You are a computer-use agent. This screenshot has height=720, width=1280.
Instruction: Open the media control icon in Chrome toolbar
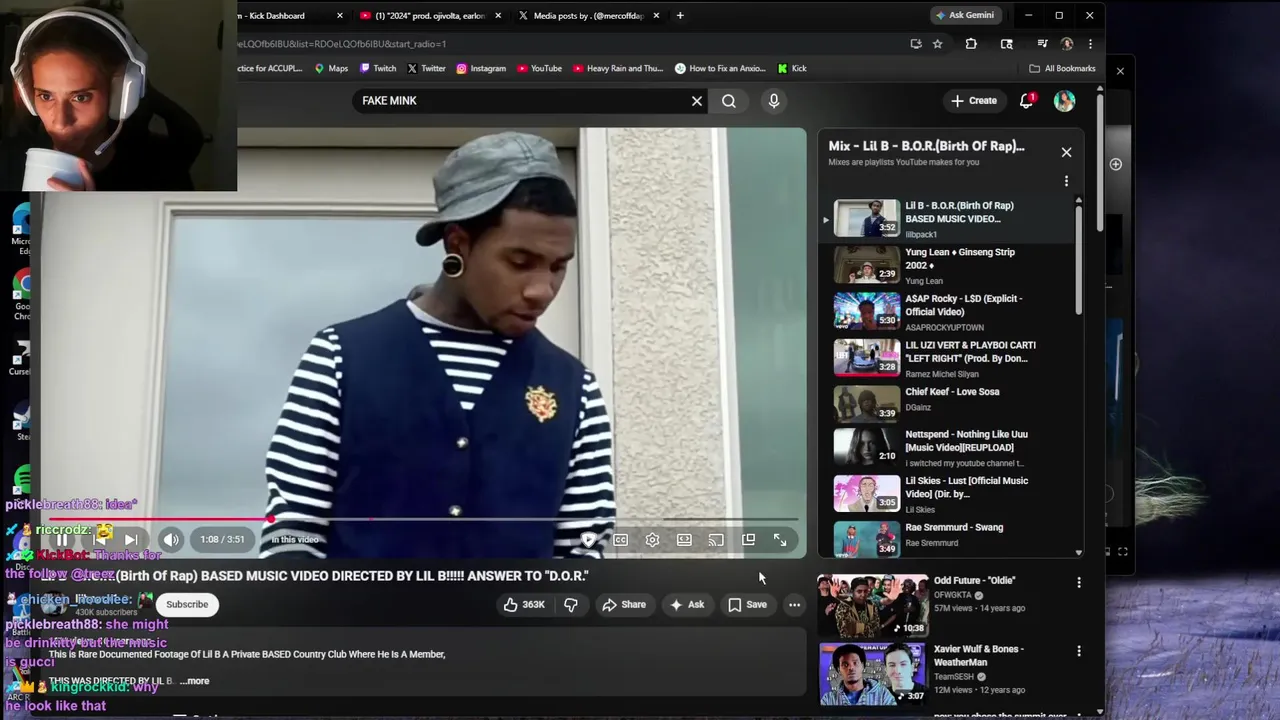coord(1042,44)
